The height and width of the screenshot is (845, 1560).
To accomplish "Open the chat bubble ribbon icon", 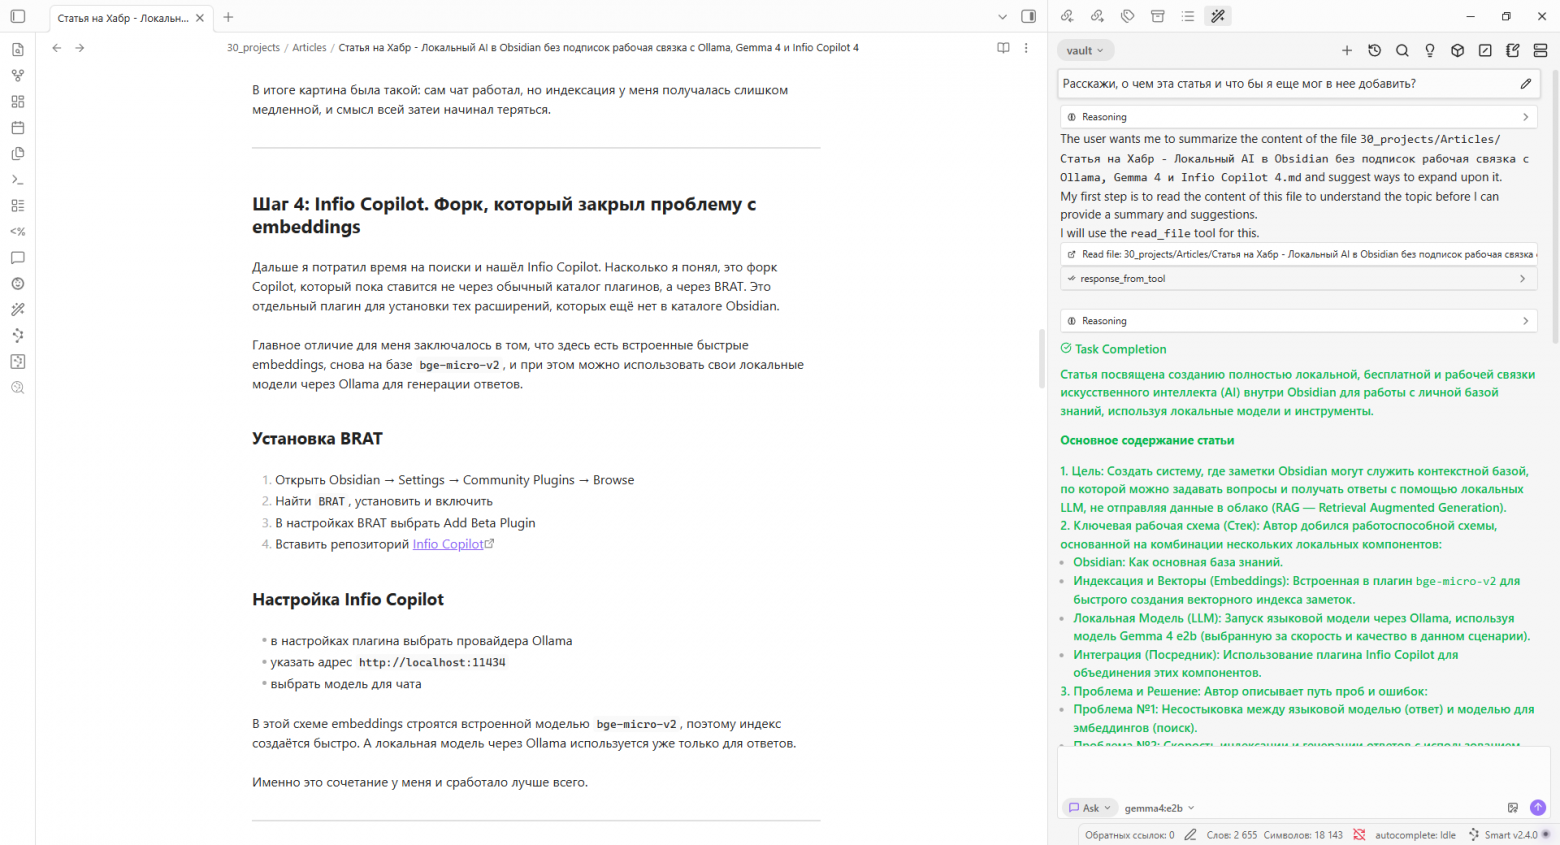I will 18,258.
